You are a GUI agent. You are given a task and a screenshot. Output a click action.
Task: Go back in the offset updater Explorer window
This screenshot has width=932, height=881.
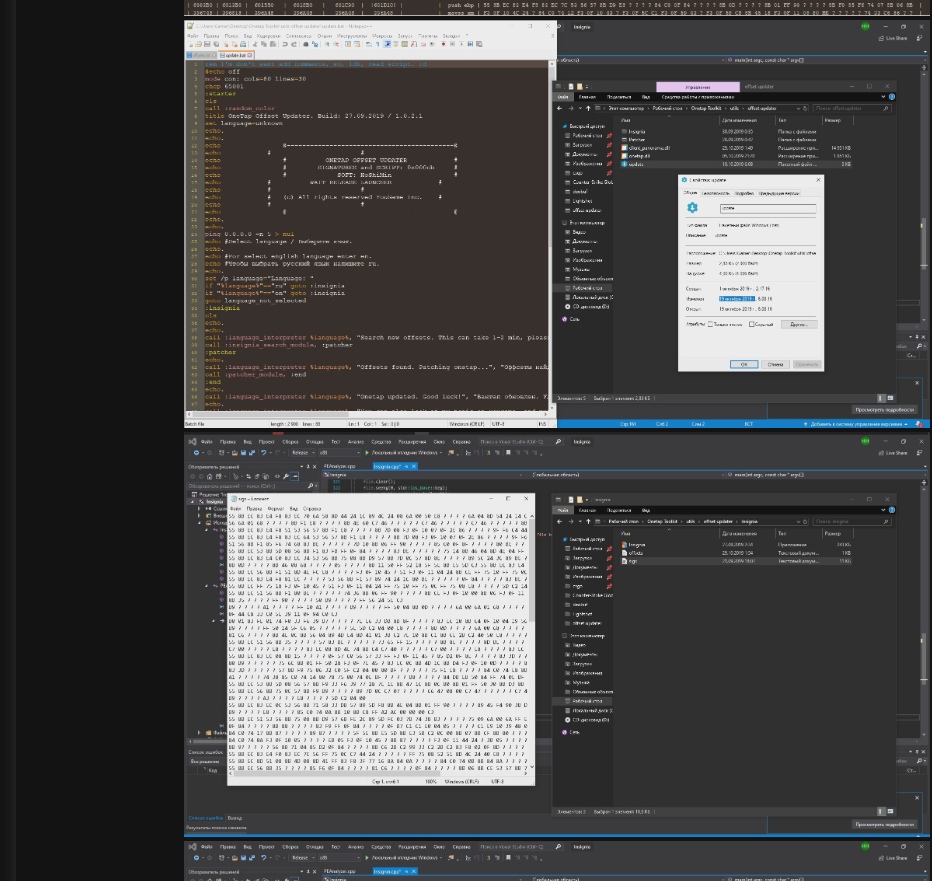559,108
